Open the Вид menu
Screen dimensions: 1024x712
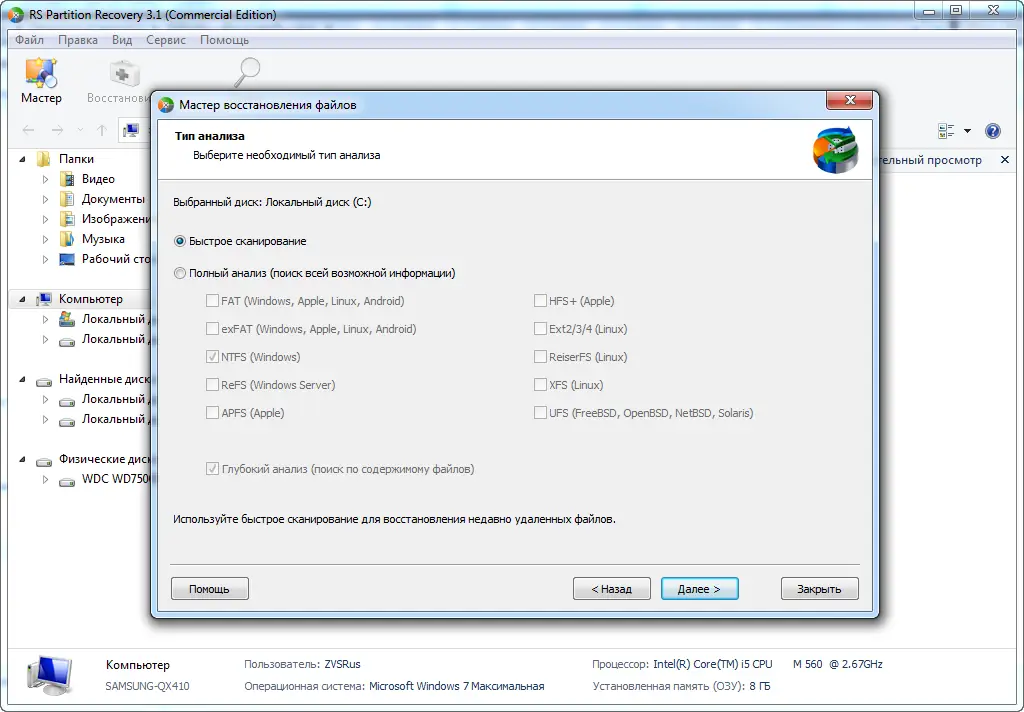point(122,40)
